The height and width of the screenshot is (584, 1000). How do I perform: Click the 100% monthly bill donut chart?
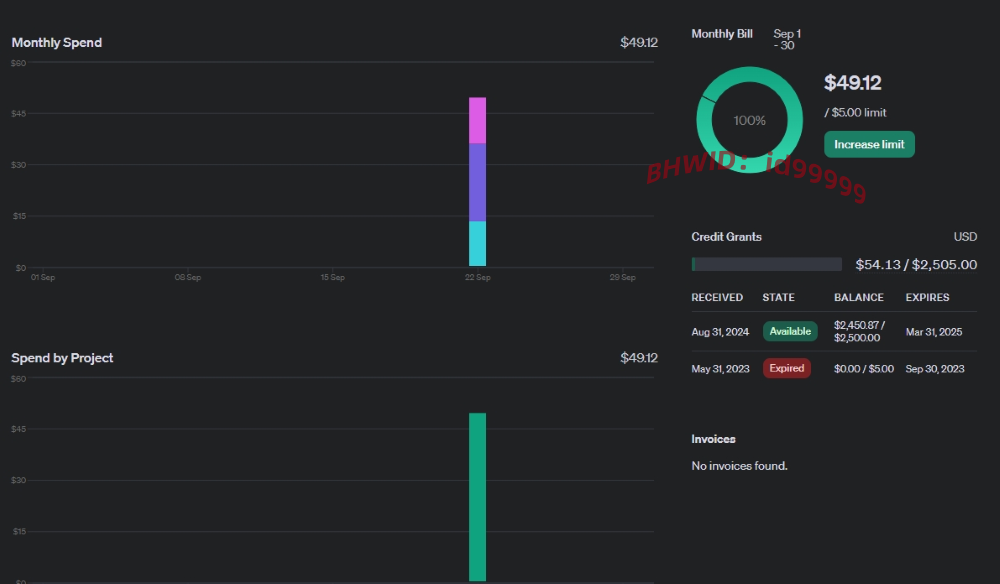pos(749,120)
